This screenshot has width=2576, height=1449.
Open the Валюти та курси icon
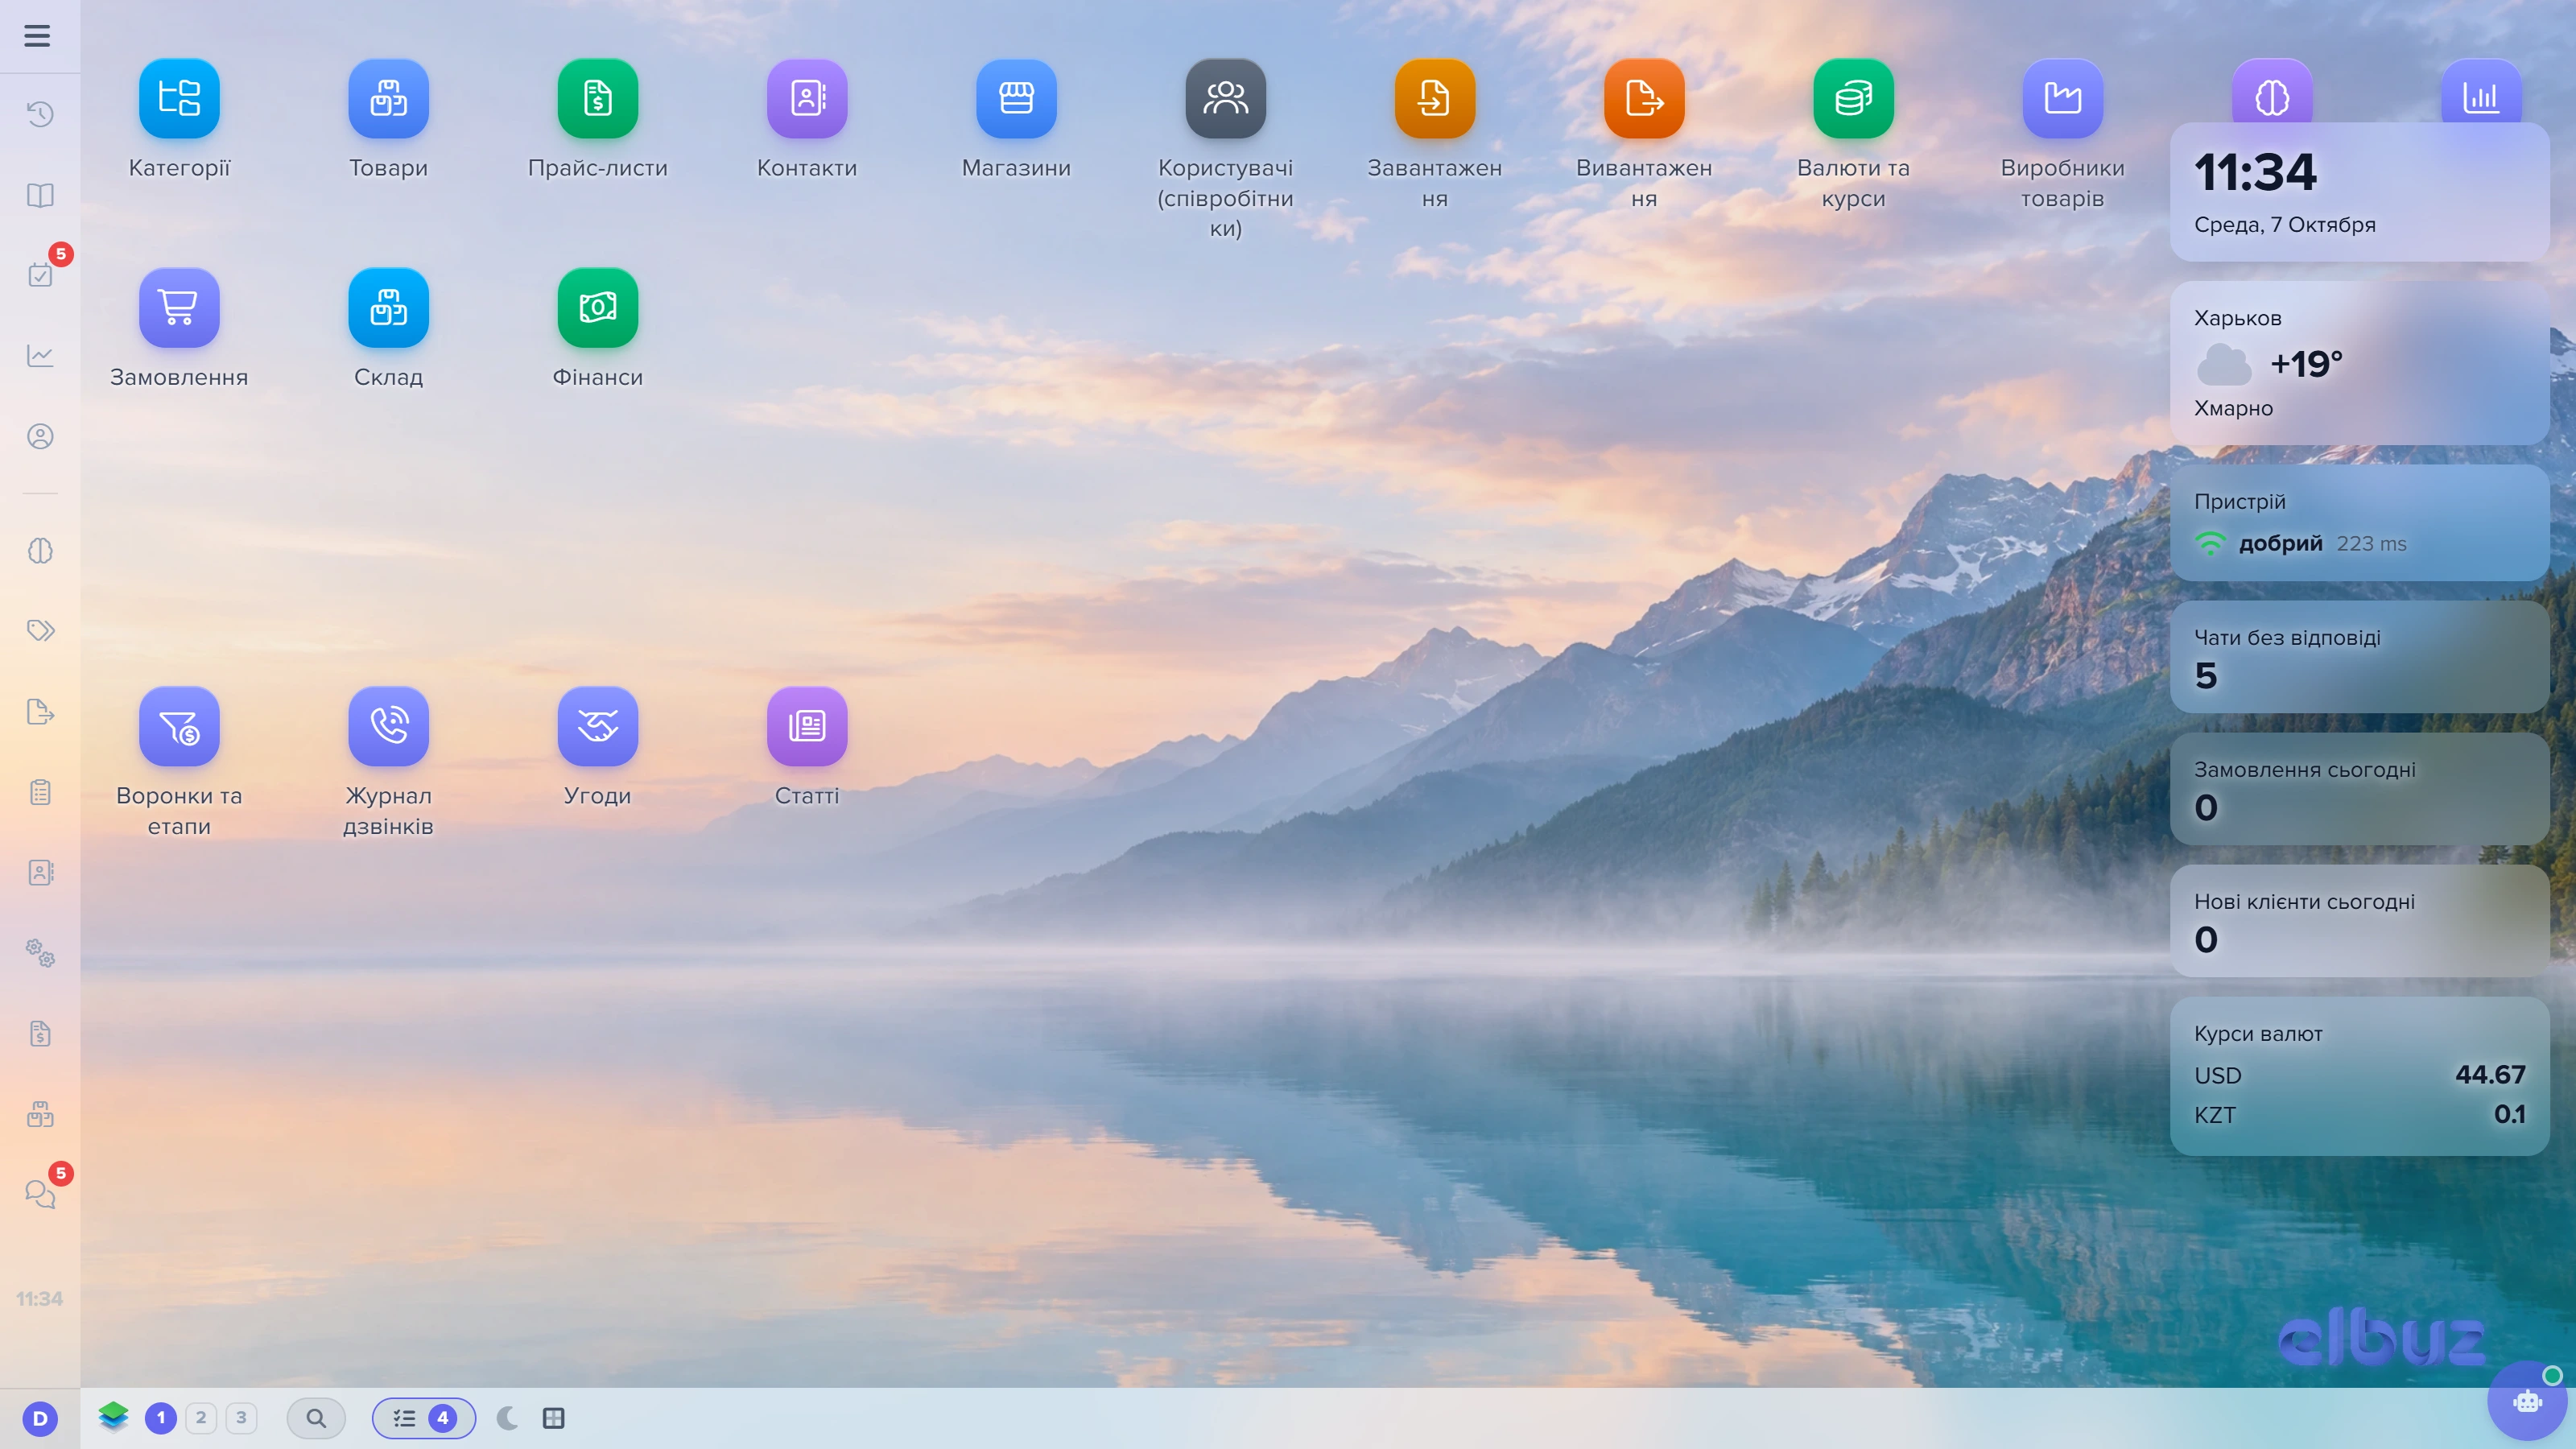point(1854,98)
